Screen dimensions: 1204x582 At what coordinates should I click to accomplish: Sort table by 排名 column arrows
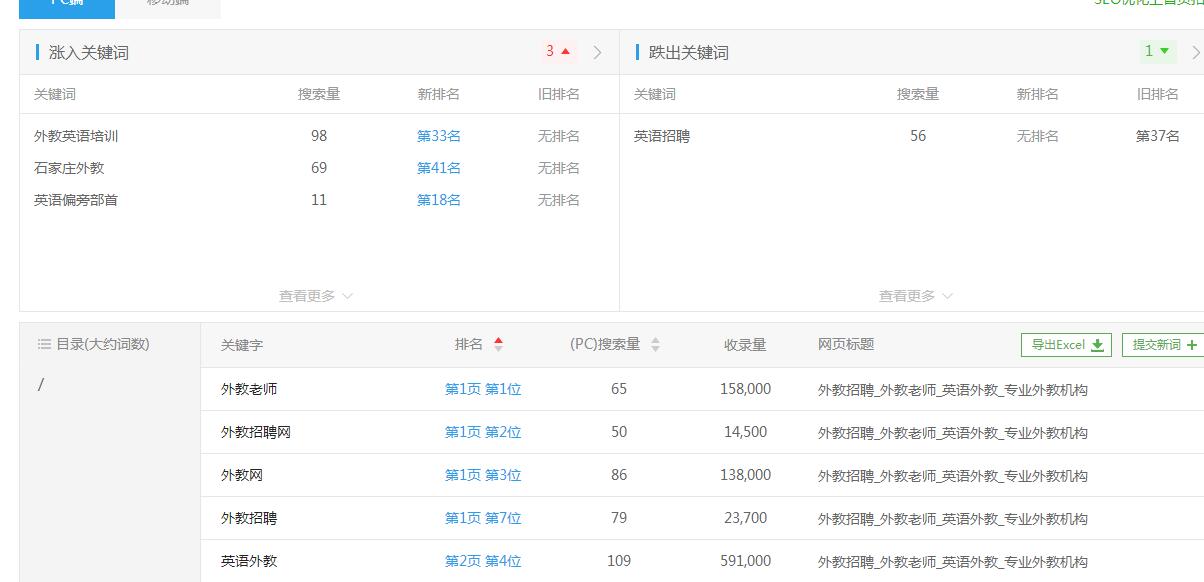click(x=498, y=345)
